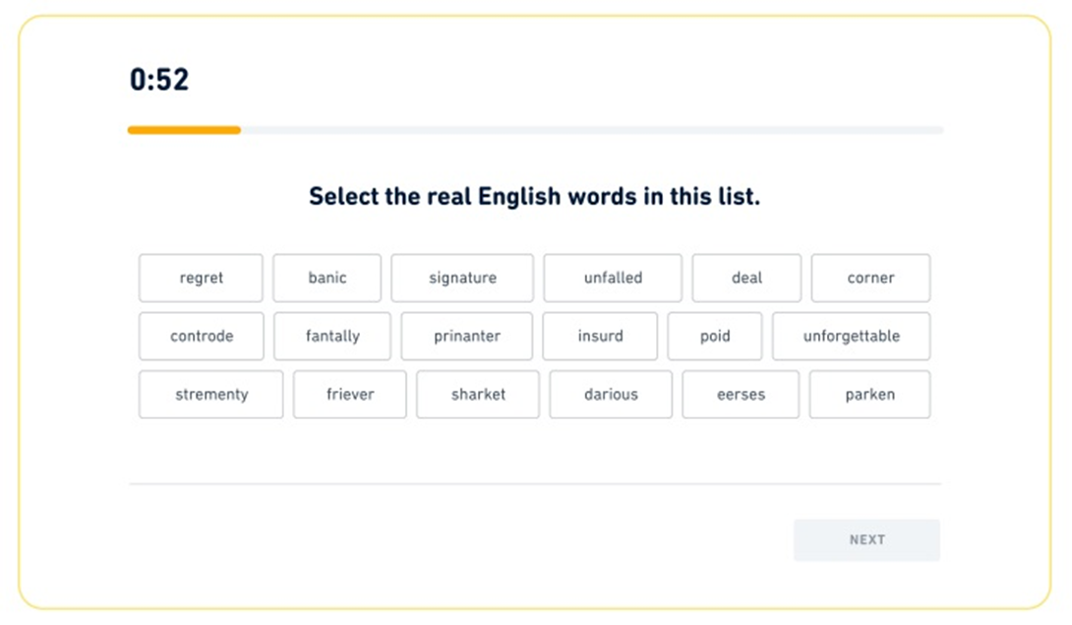Viewport: 1072px width, 625px height.
Task: Select the 'prinanter' tile
Action: 467,336
